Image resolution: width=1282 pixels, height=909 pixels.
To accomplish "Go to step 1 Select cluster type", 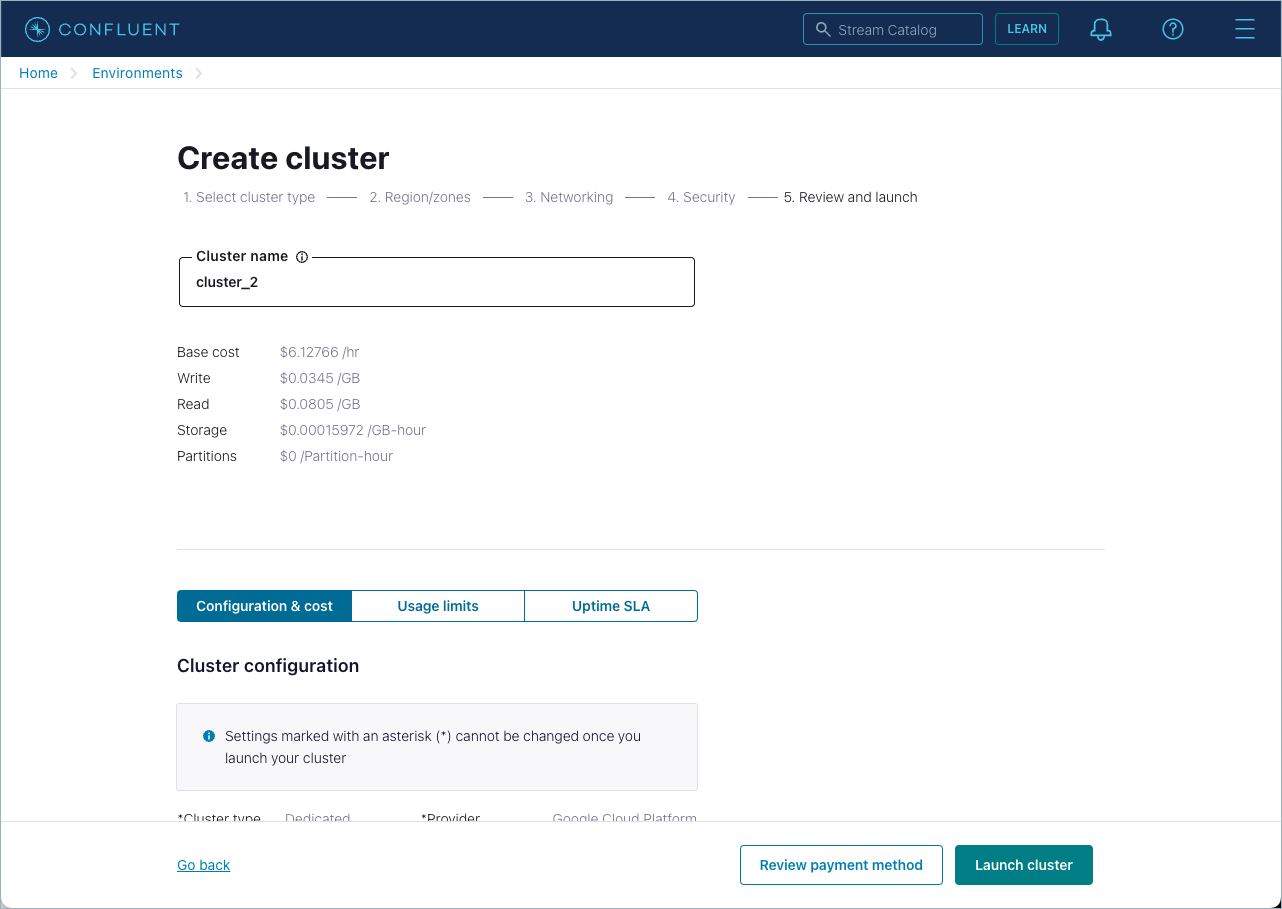I will pyautogui.click(x=249, y=197).
